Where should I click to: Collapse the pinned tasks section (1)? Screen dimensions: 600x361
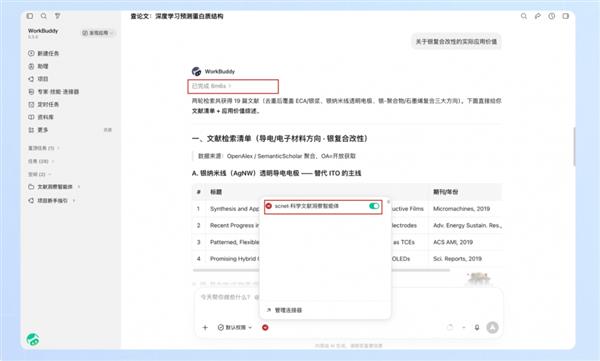(x=44, y=148)
